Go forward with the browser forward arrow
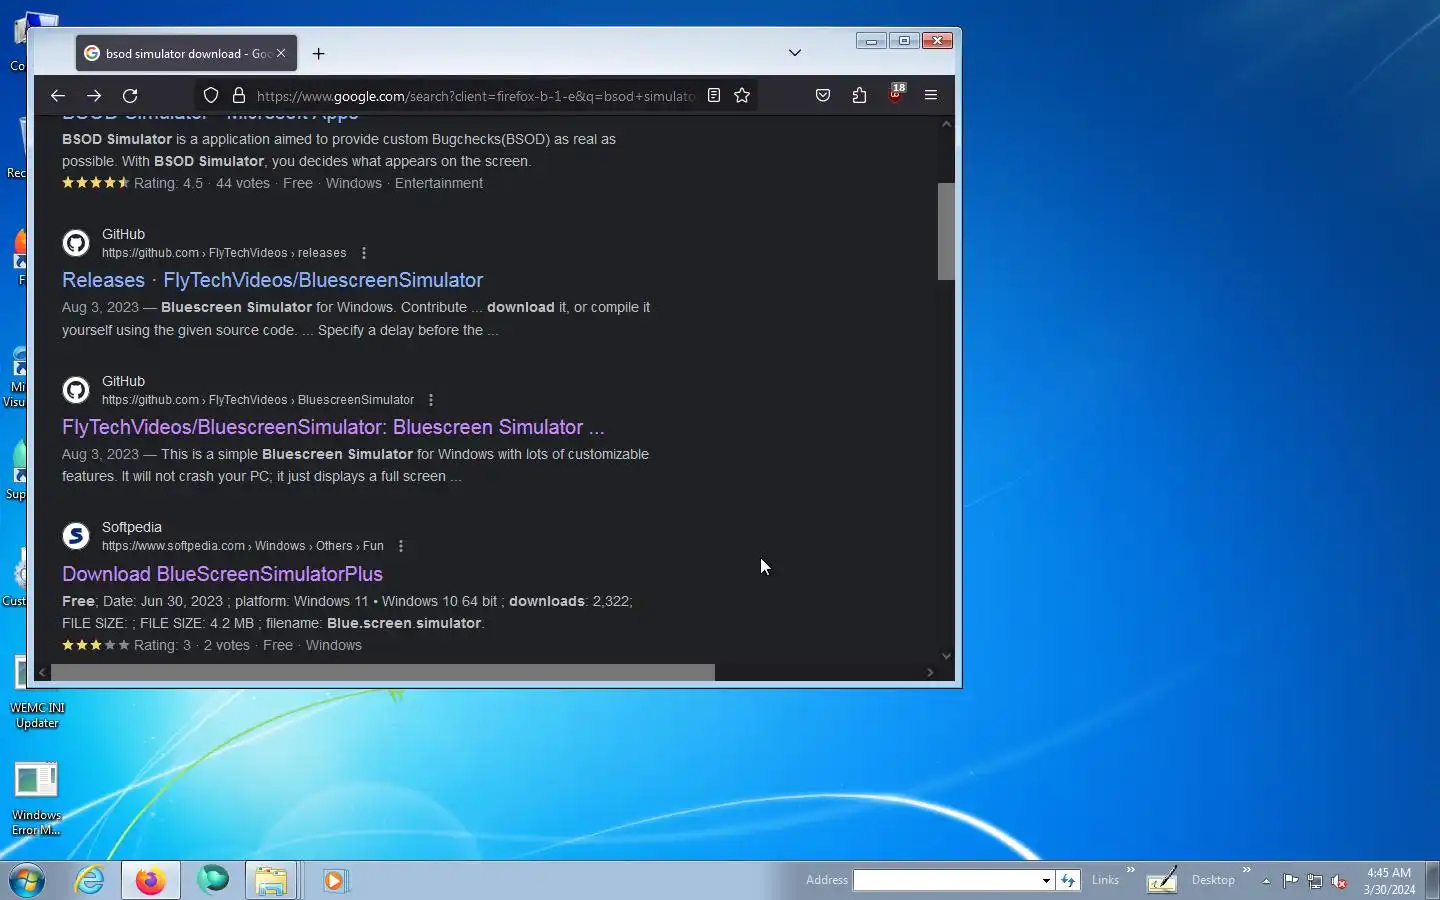Viewport: 1440px width, 900px height. [94, 96]
